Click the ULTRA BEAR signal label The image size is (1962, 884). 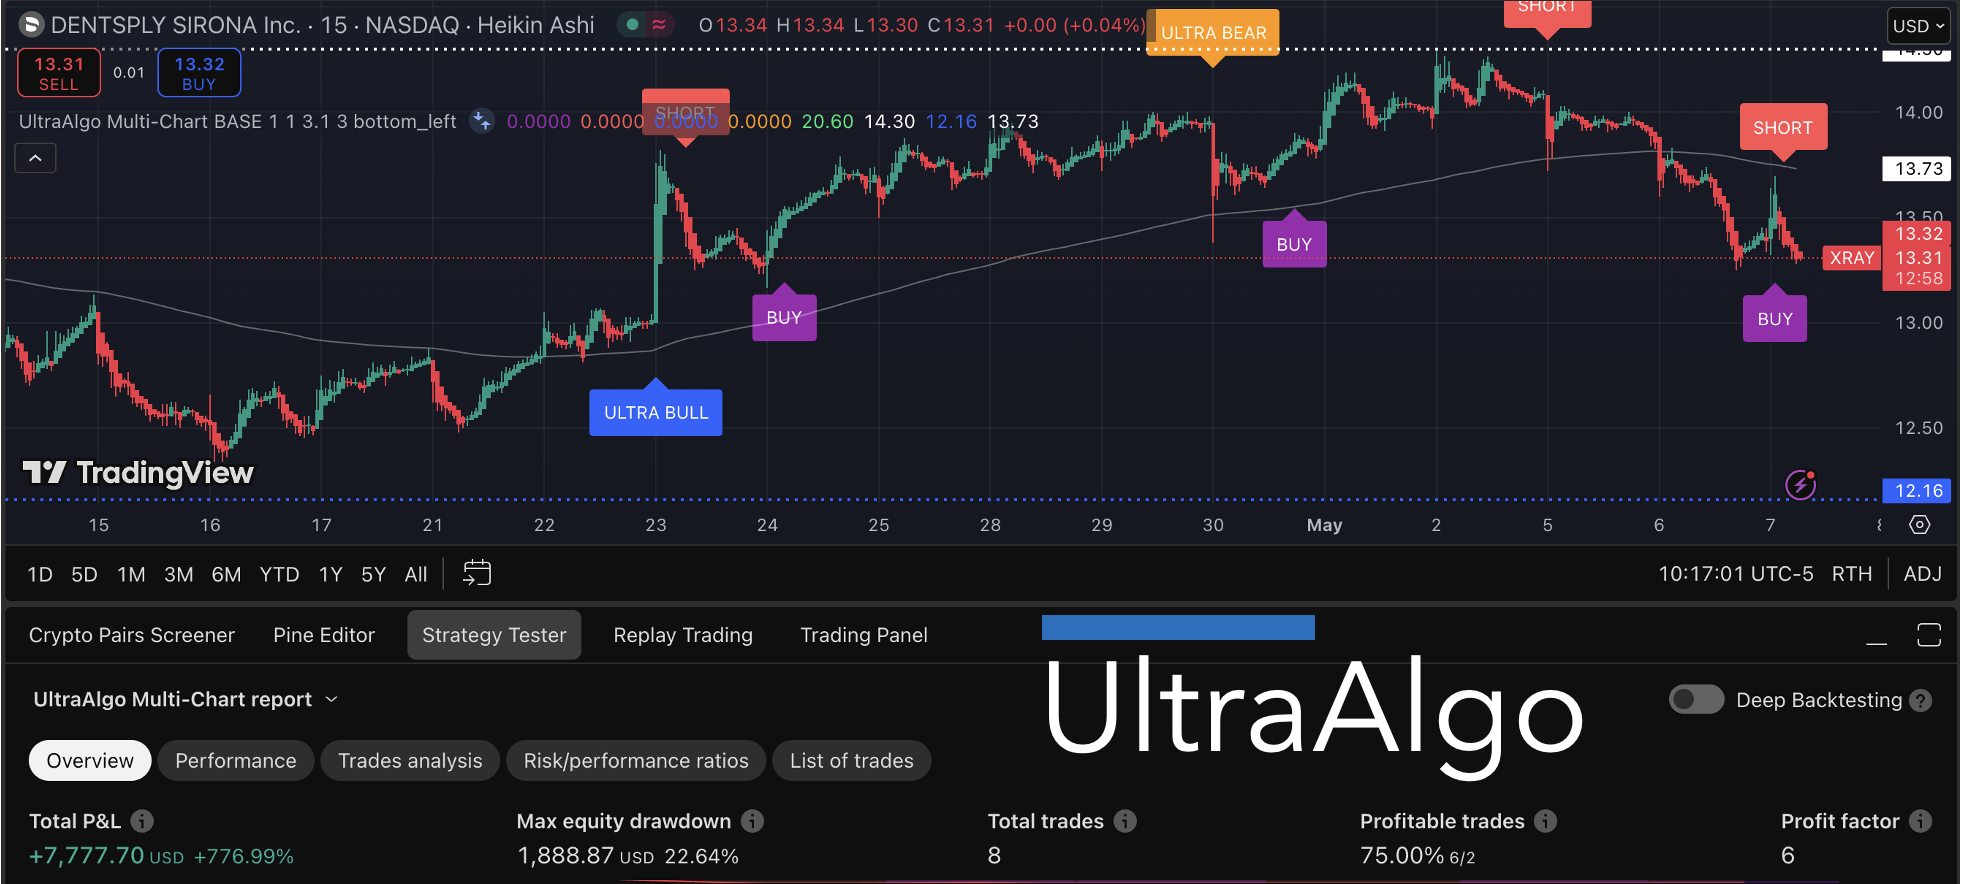[1213, 33]
